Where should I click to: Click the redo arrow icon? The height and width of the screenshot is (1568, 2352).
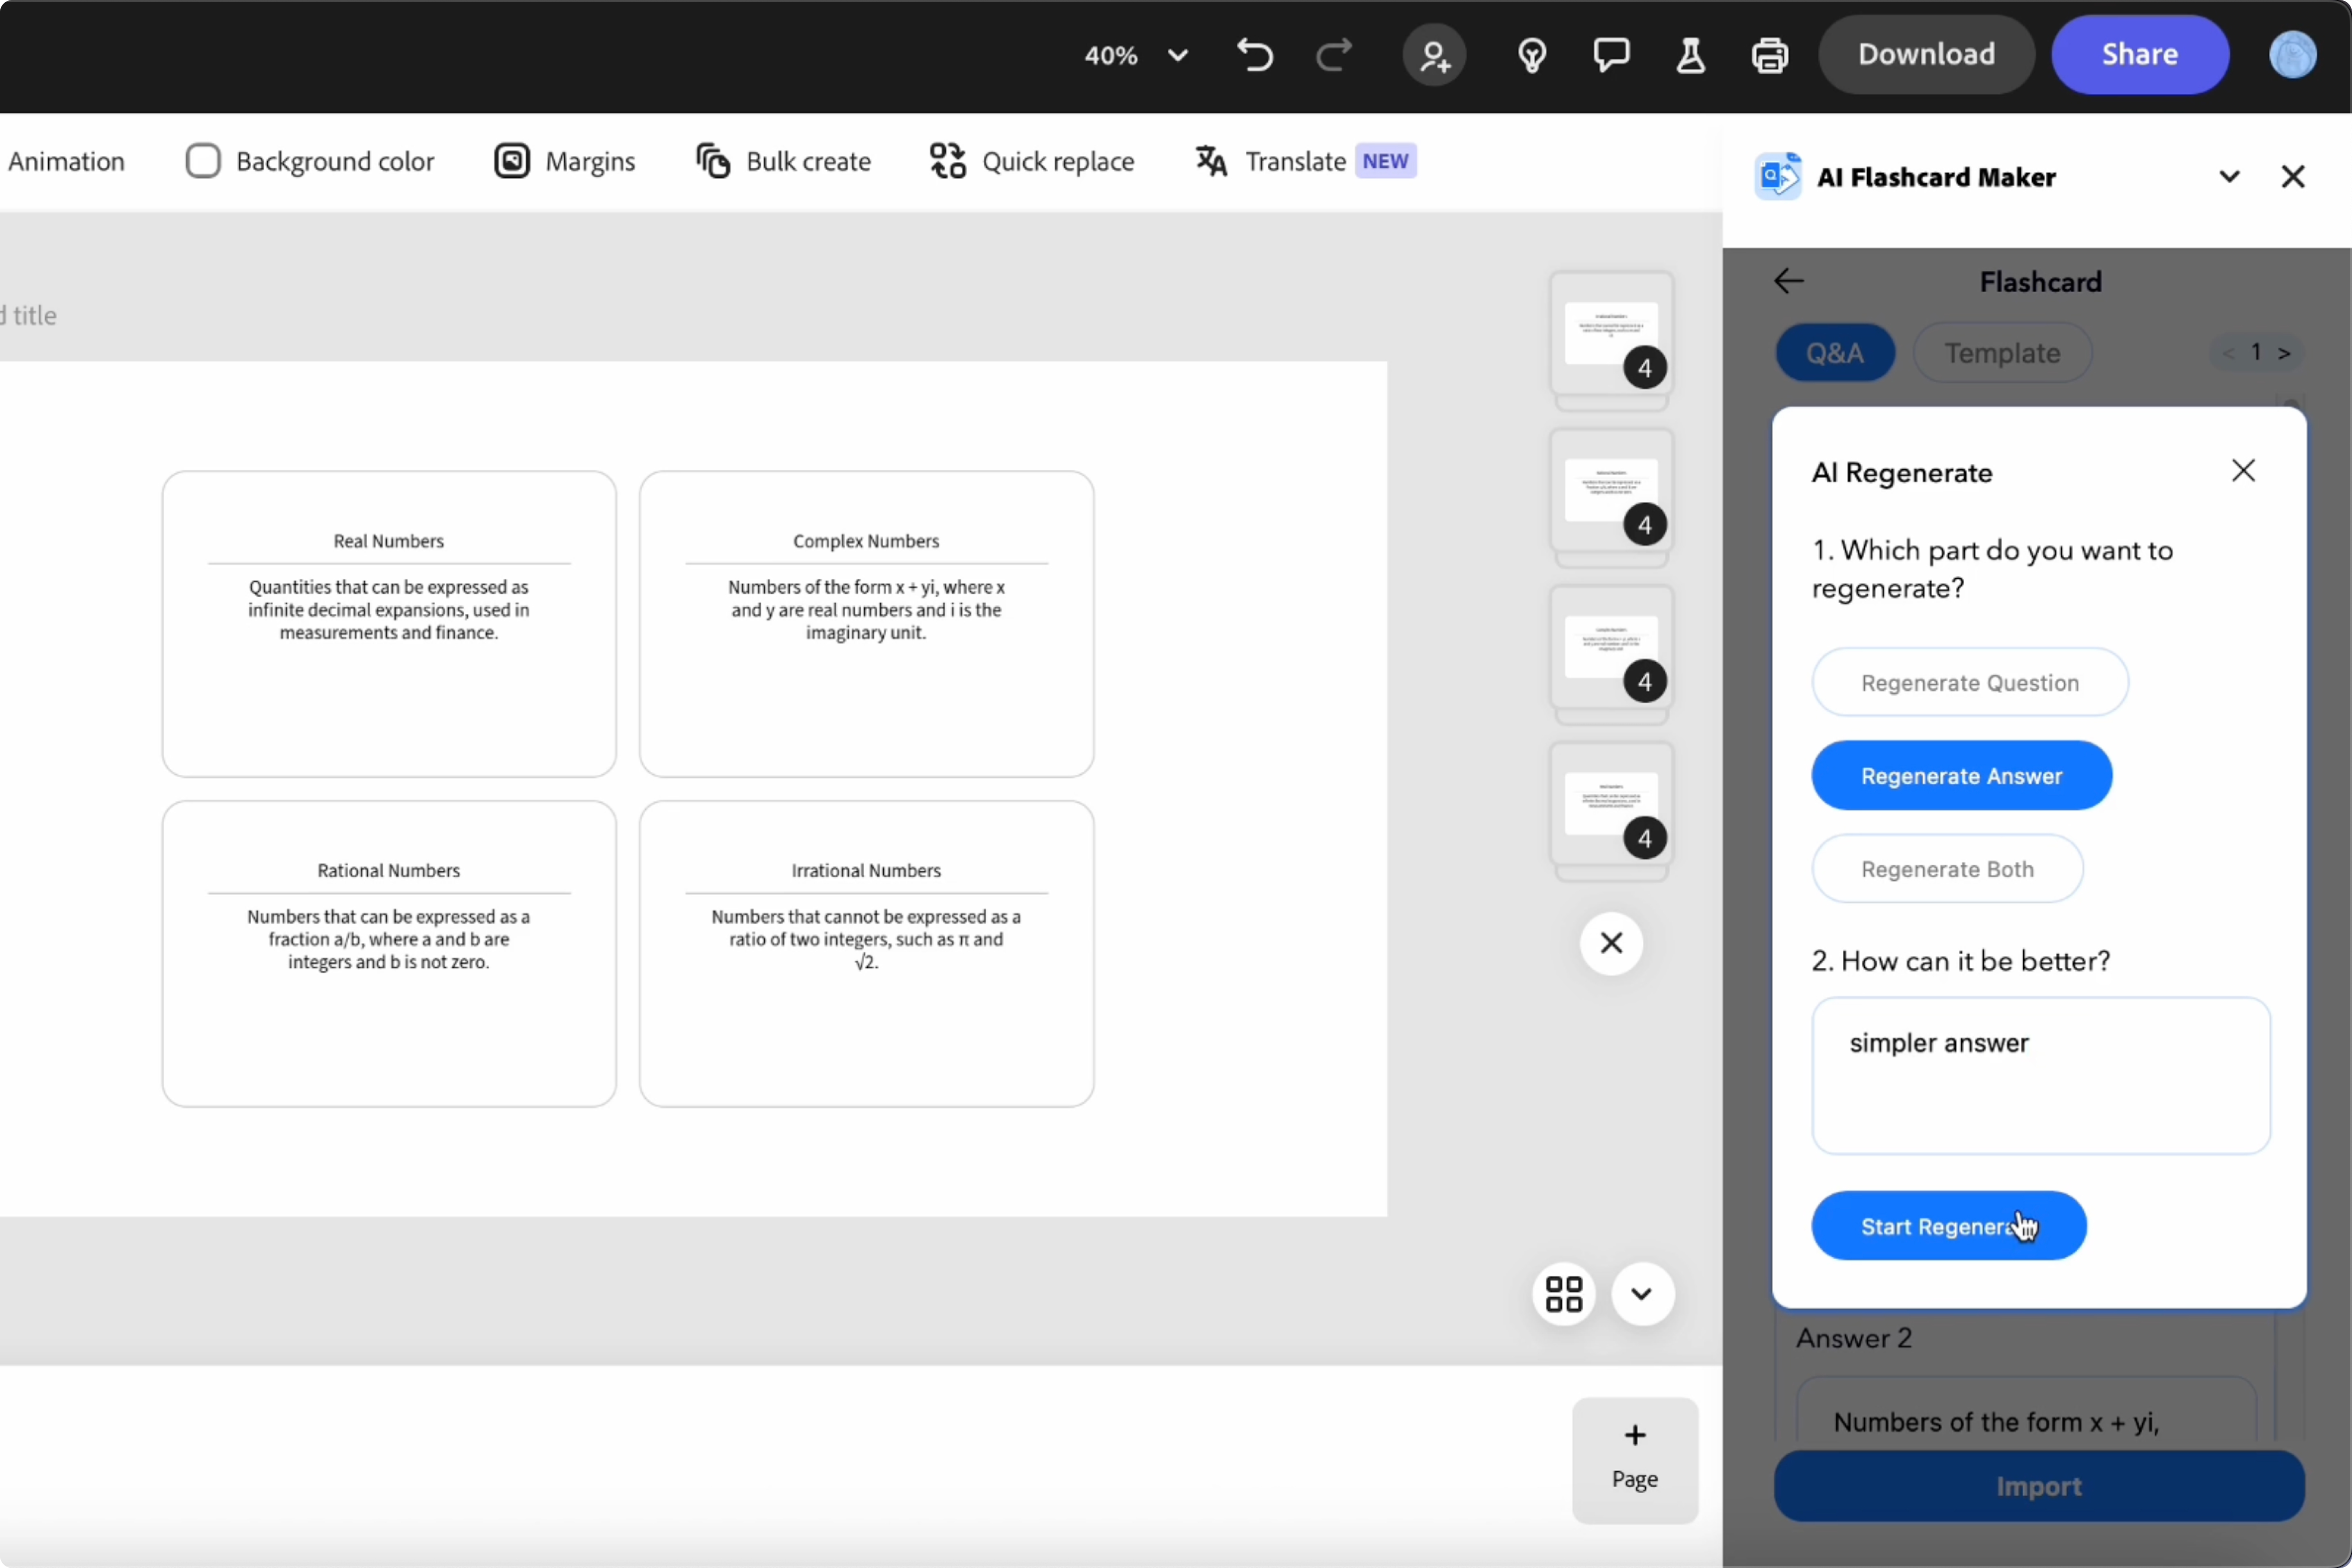click(x=1334, y=55)
